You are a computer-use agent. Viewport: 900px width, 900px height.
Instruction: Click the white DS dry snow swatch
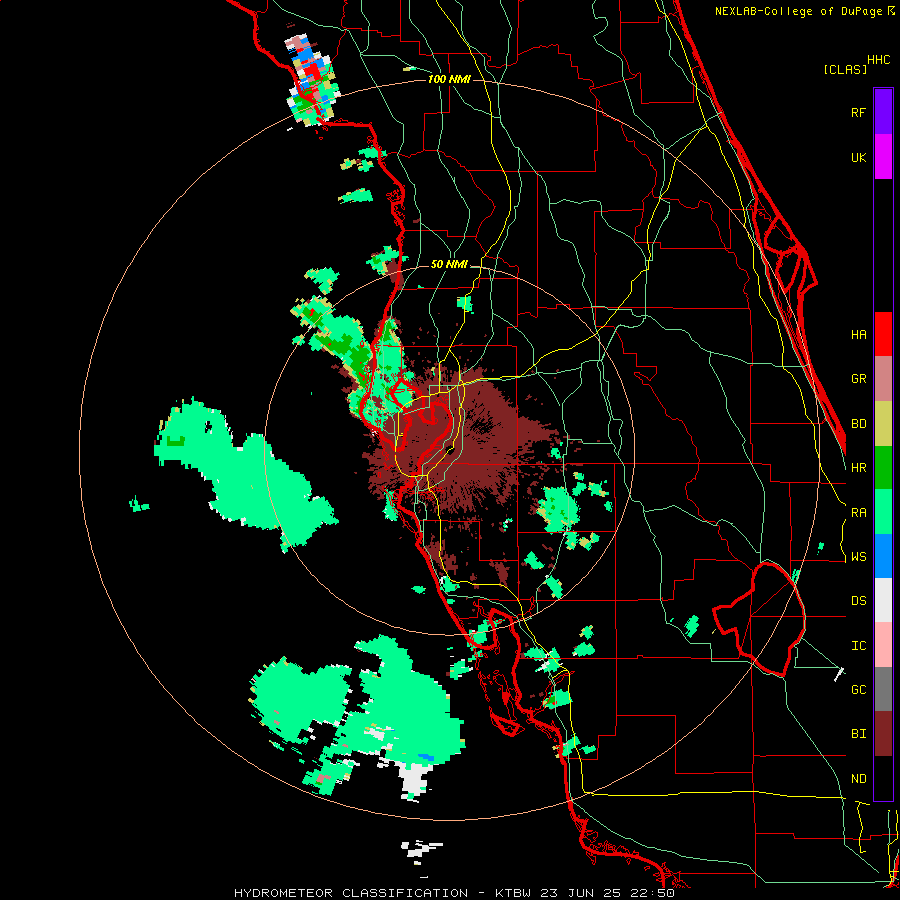(x=883, y=600)
